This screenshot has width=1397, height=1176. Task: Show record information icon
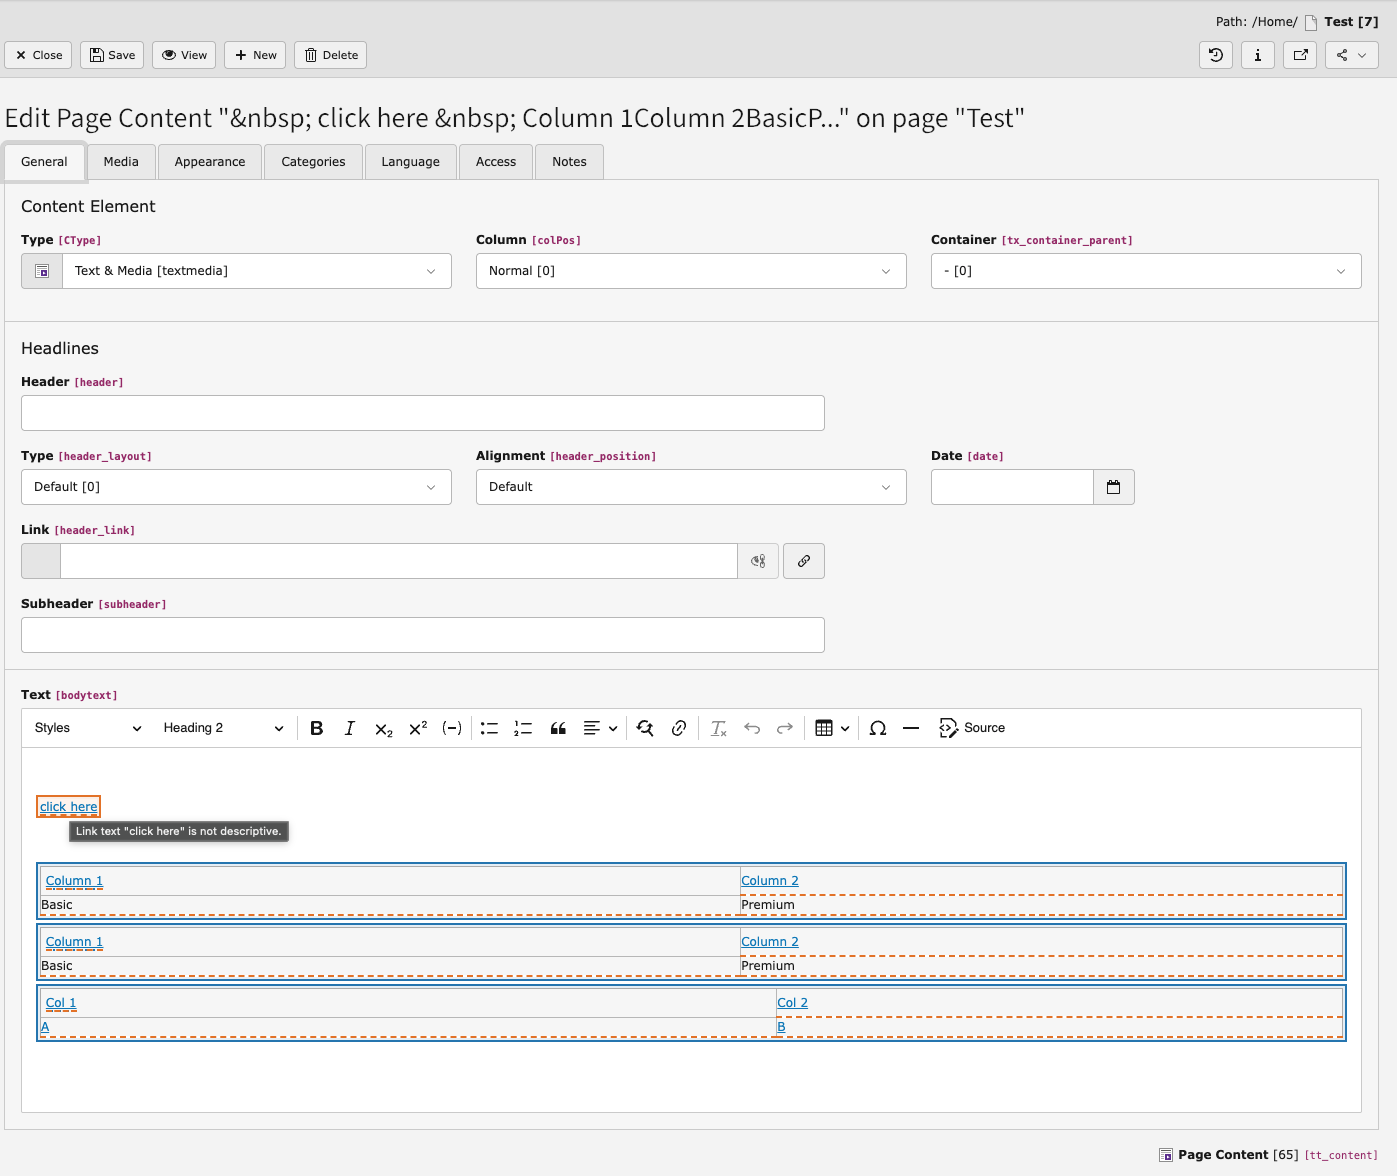pos(1258,55)
